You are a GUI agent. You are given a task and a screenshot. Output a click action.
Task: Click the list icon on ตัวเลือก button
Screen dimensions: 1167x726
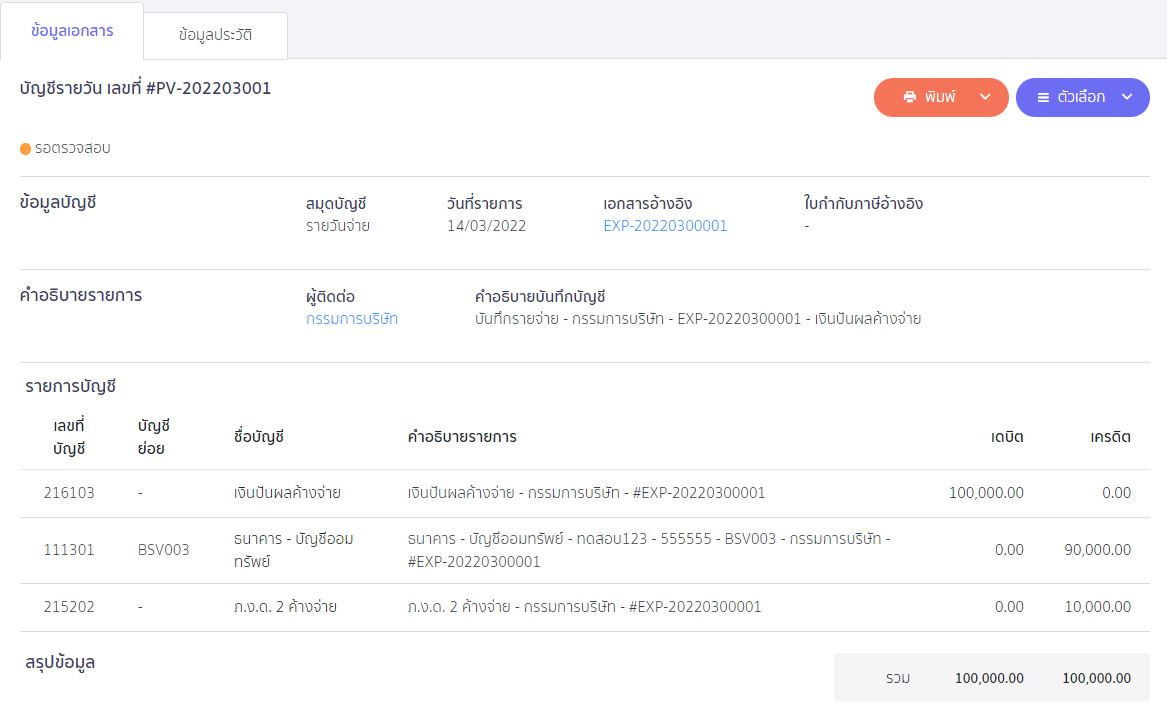point(1043,98)
